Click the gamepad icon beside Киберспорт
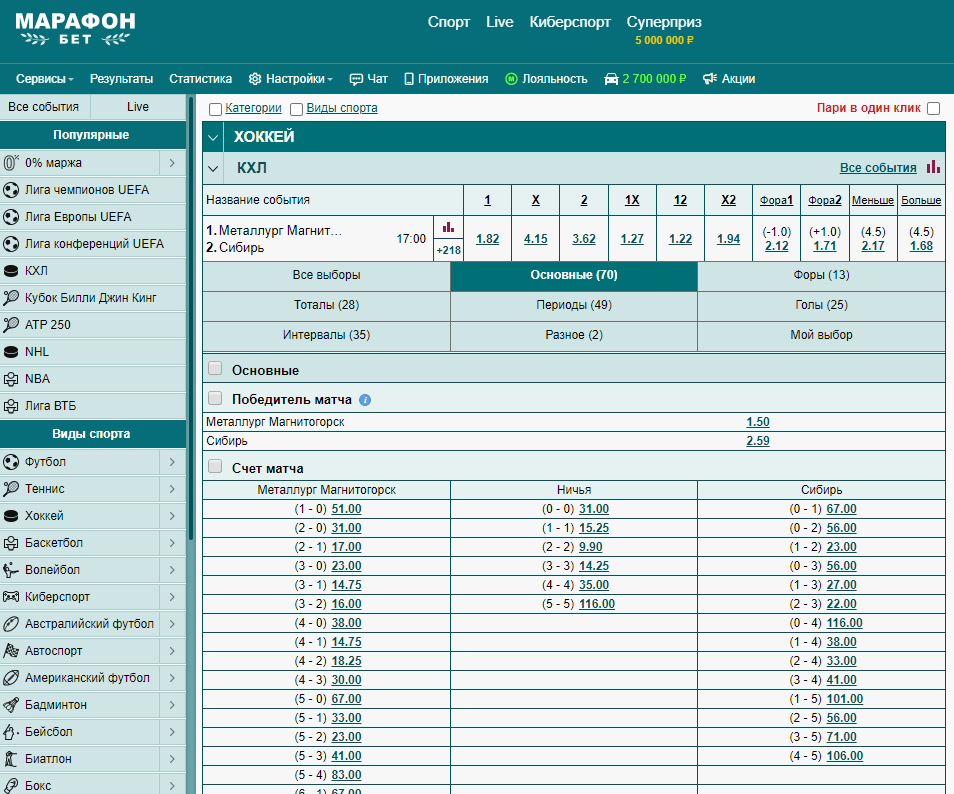Image resolution: width=954 pixels, height=794 pixels. [x=11, y=597]
